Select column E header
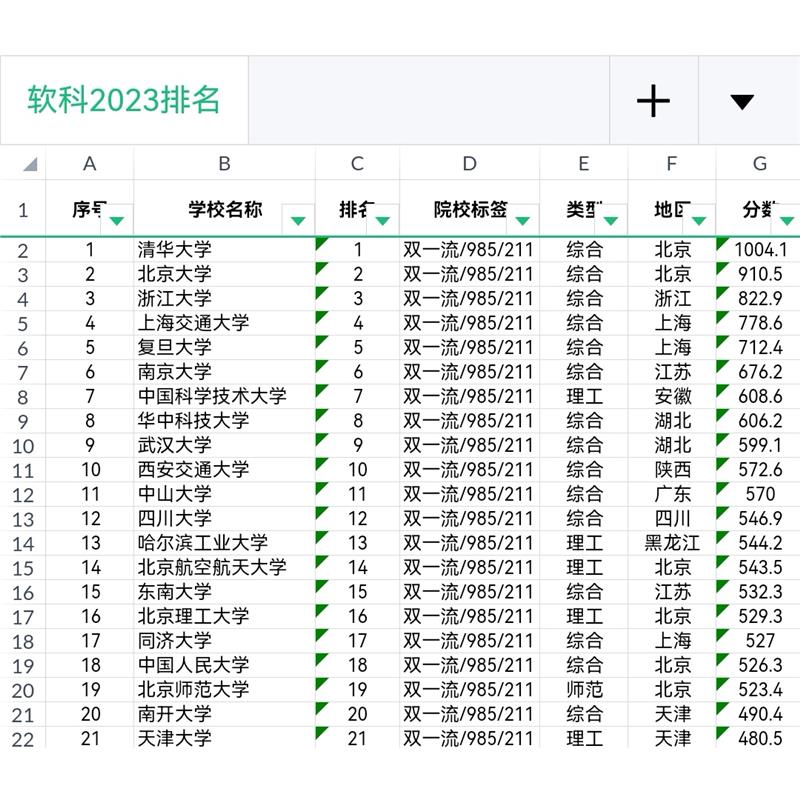800x800 pixels. pos(584,163)
